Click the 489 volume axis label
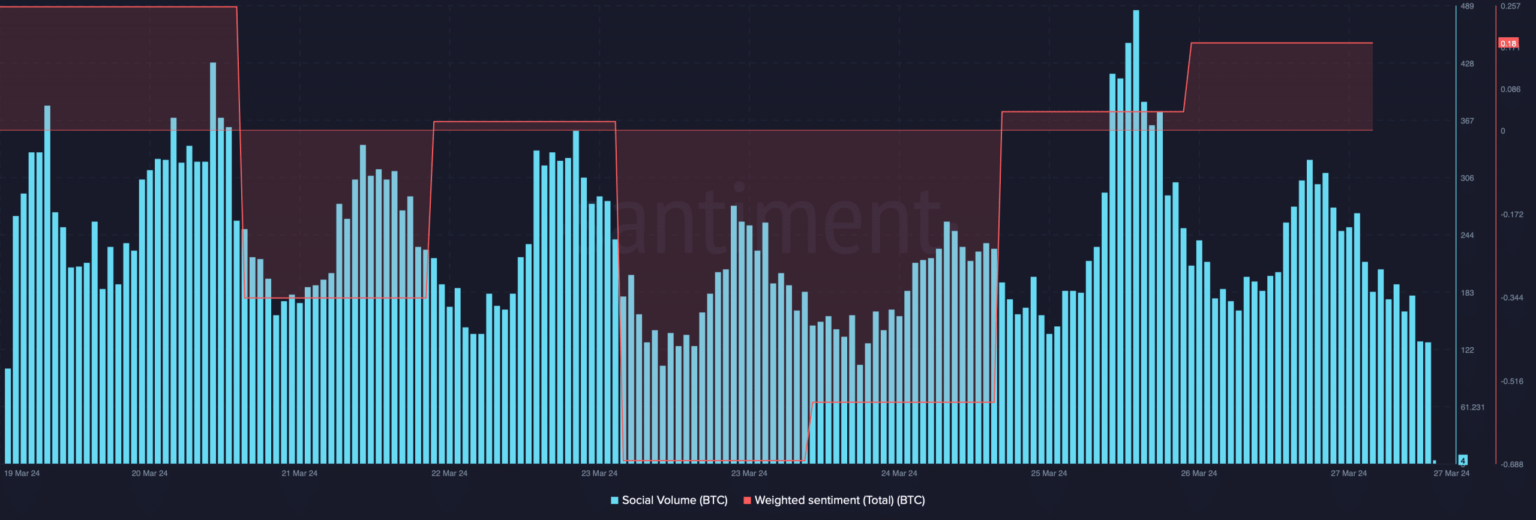Screen dimensions: 1536x520 click(1467, 7)
